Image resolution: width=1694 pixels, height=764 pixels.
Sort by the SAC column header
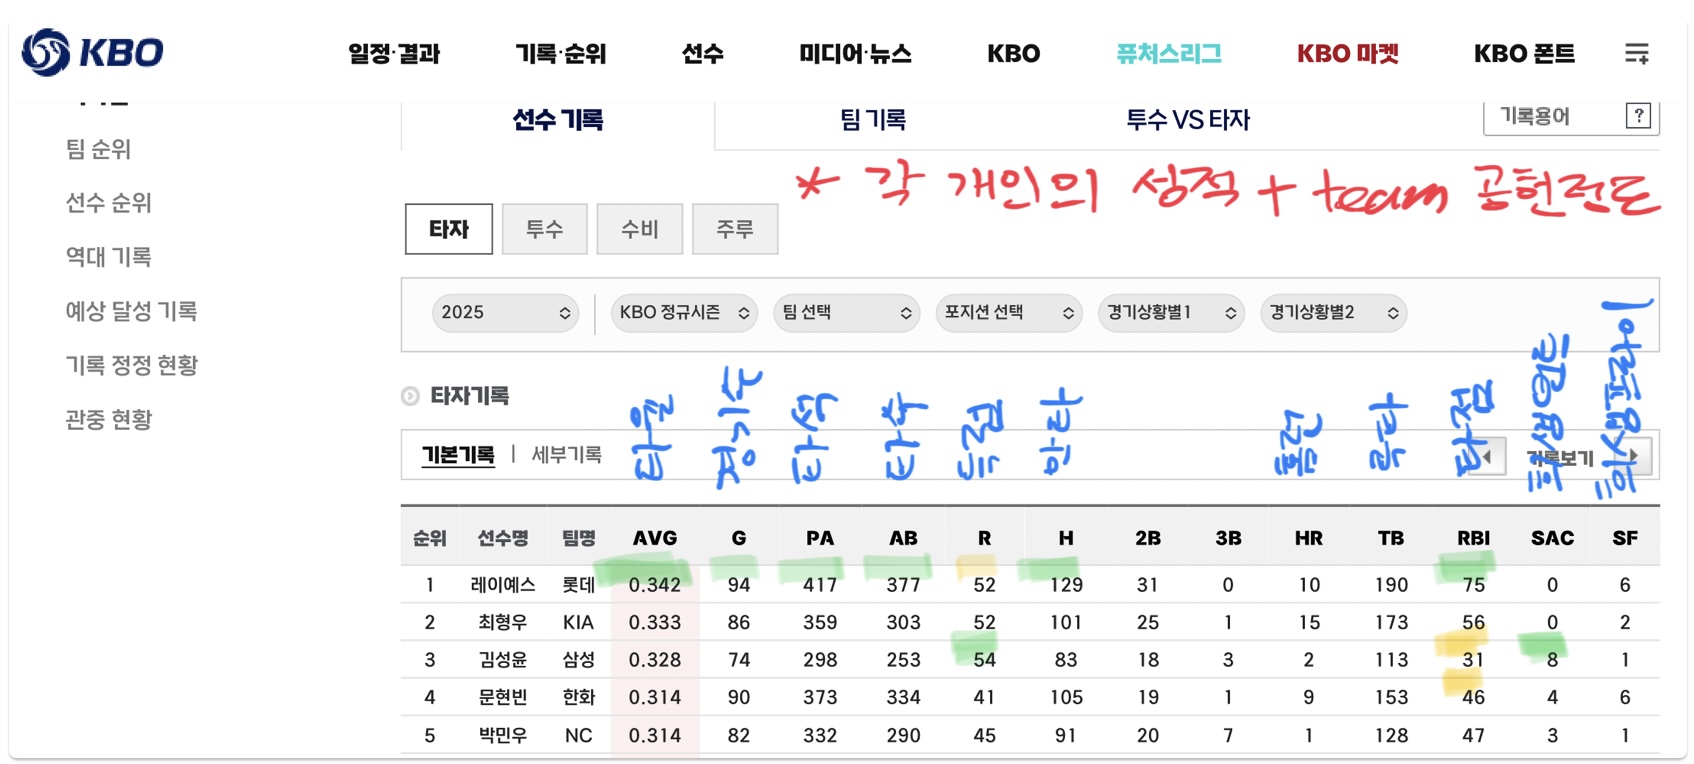(x=1553, y=539)
